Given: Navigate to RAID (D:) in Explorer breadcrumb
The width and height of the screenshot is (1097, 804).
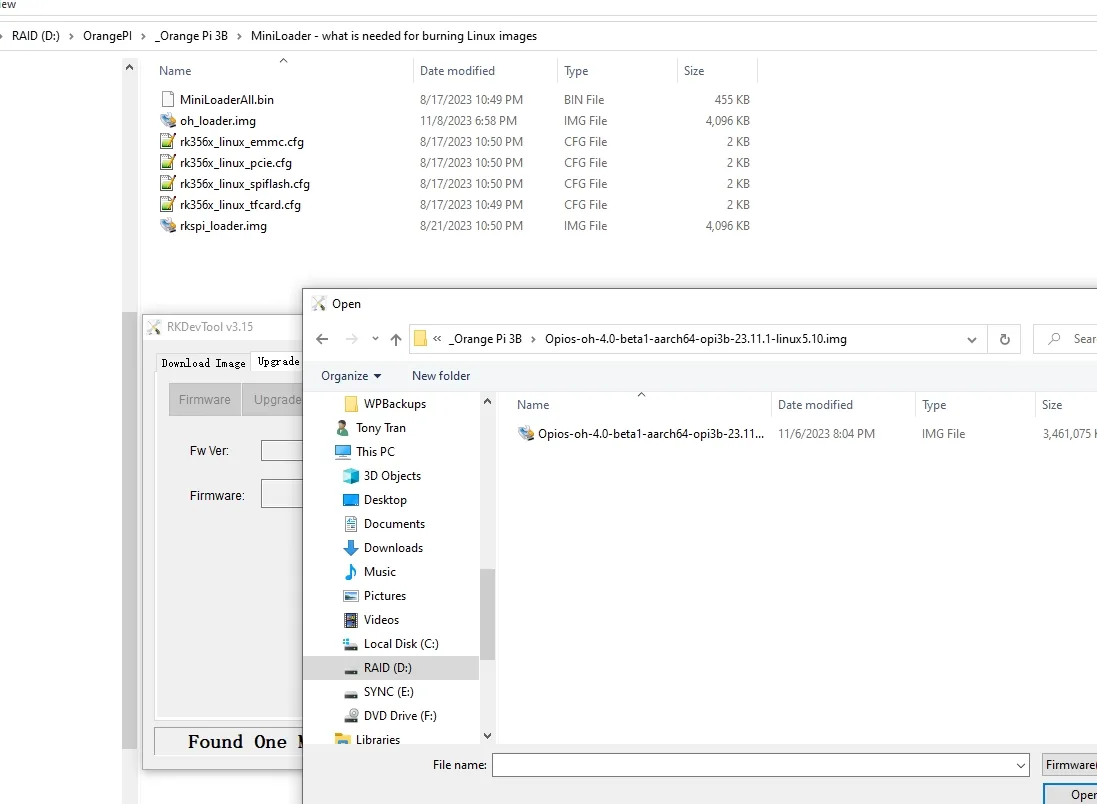Looking at the screenshot, I should [36, 36].
